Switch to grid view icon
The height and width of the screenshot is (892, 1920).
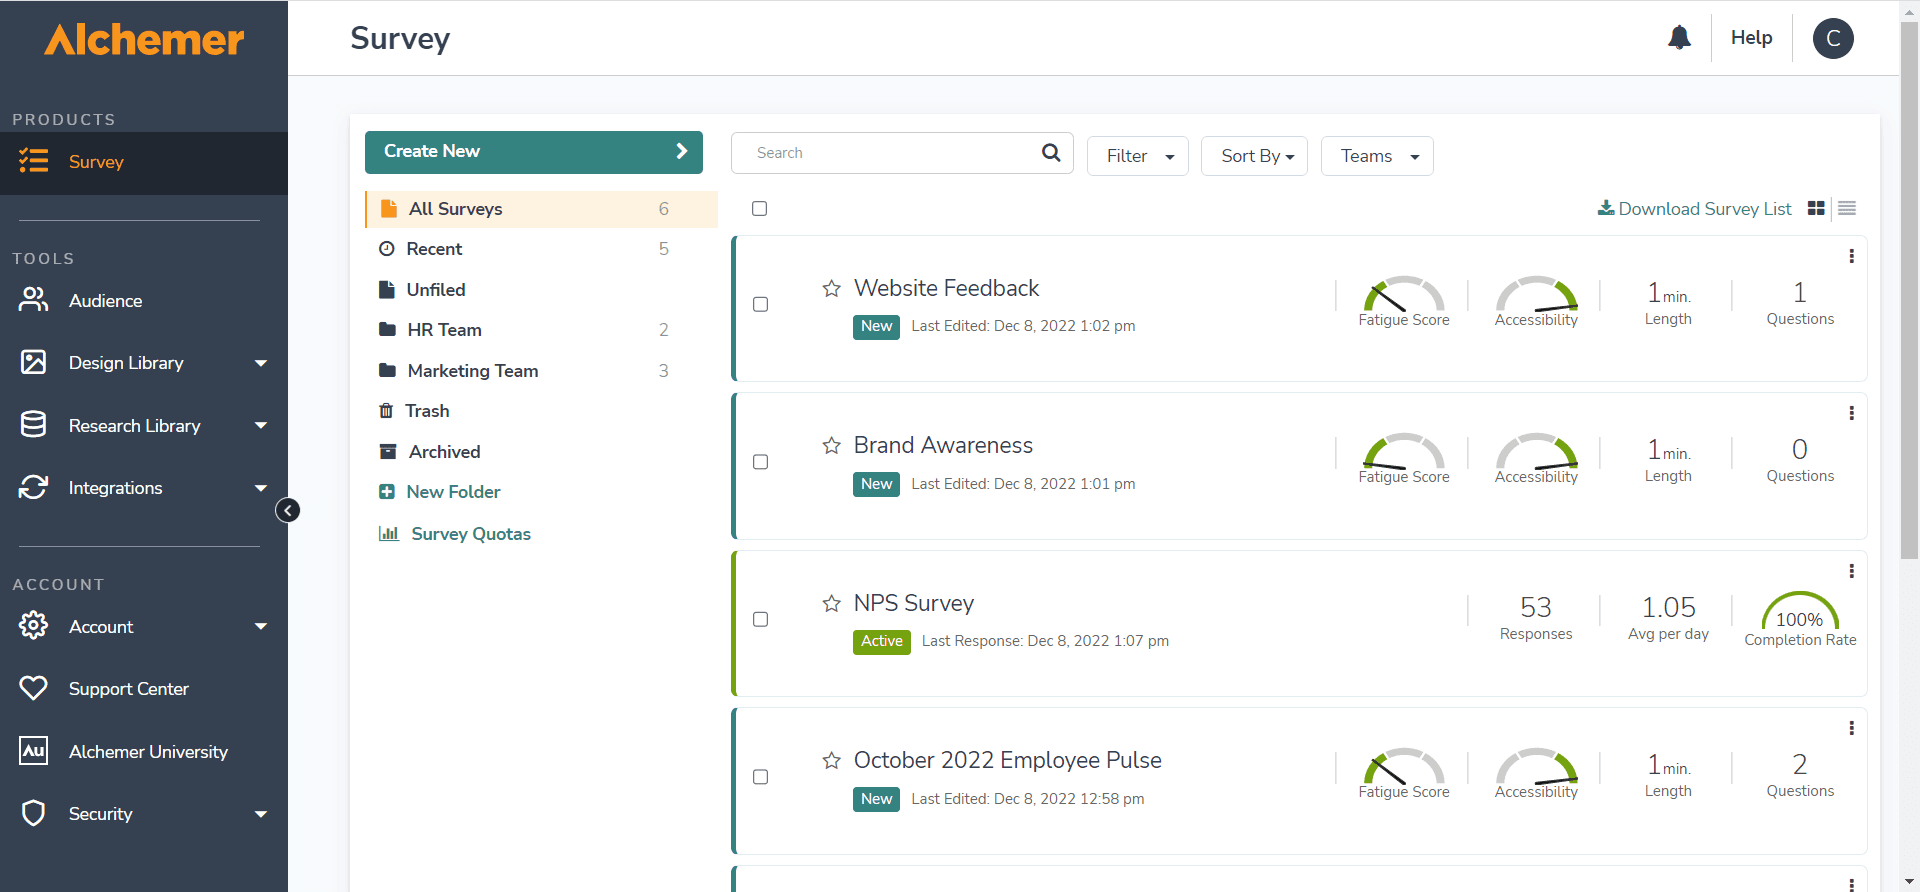pos(1816,208)
